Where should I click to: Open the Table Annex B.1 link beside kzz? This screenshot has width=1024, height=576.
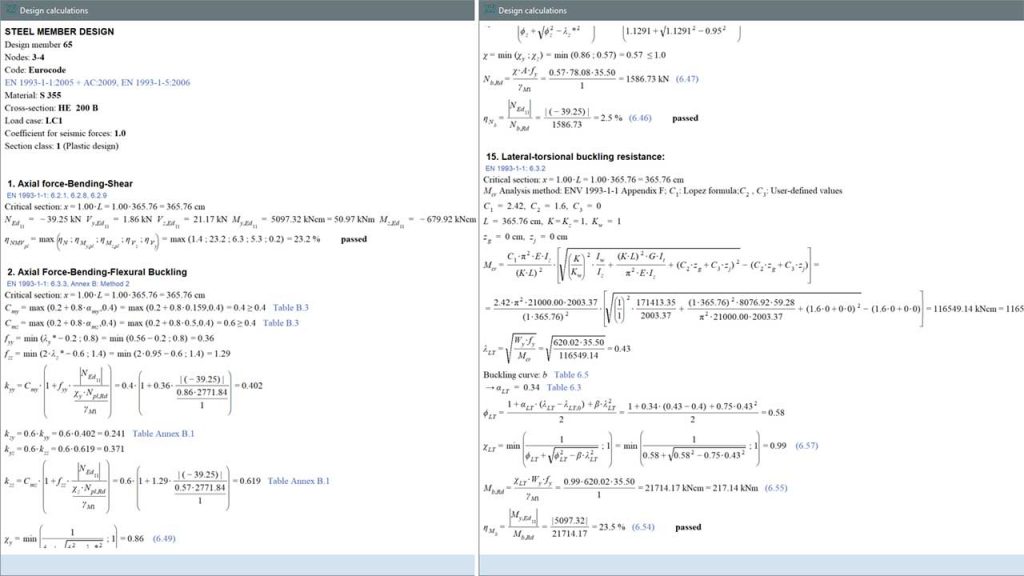[x=298, y=481]
